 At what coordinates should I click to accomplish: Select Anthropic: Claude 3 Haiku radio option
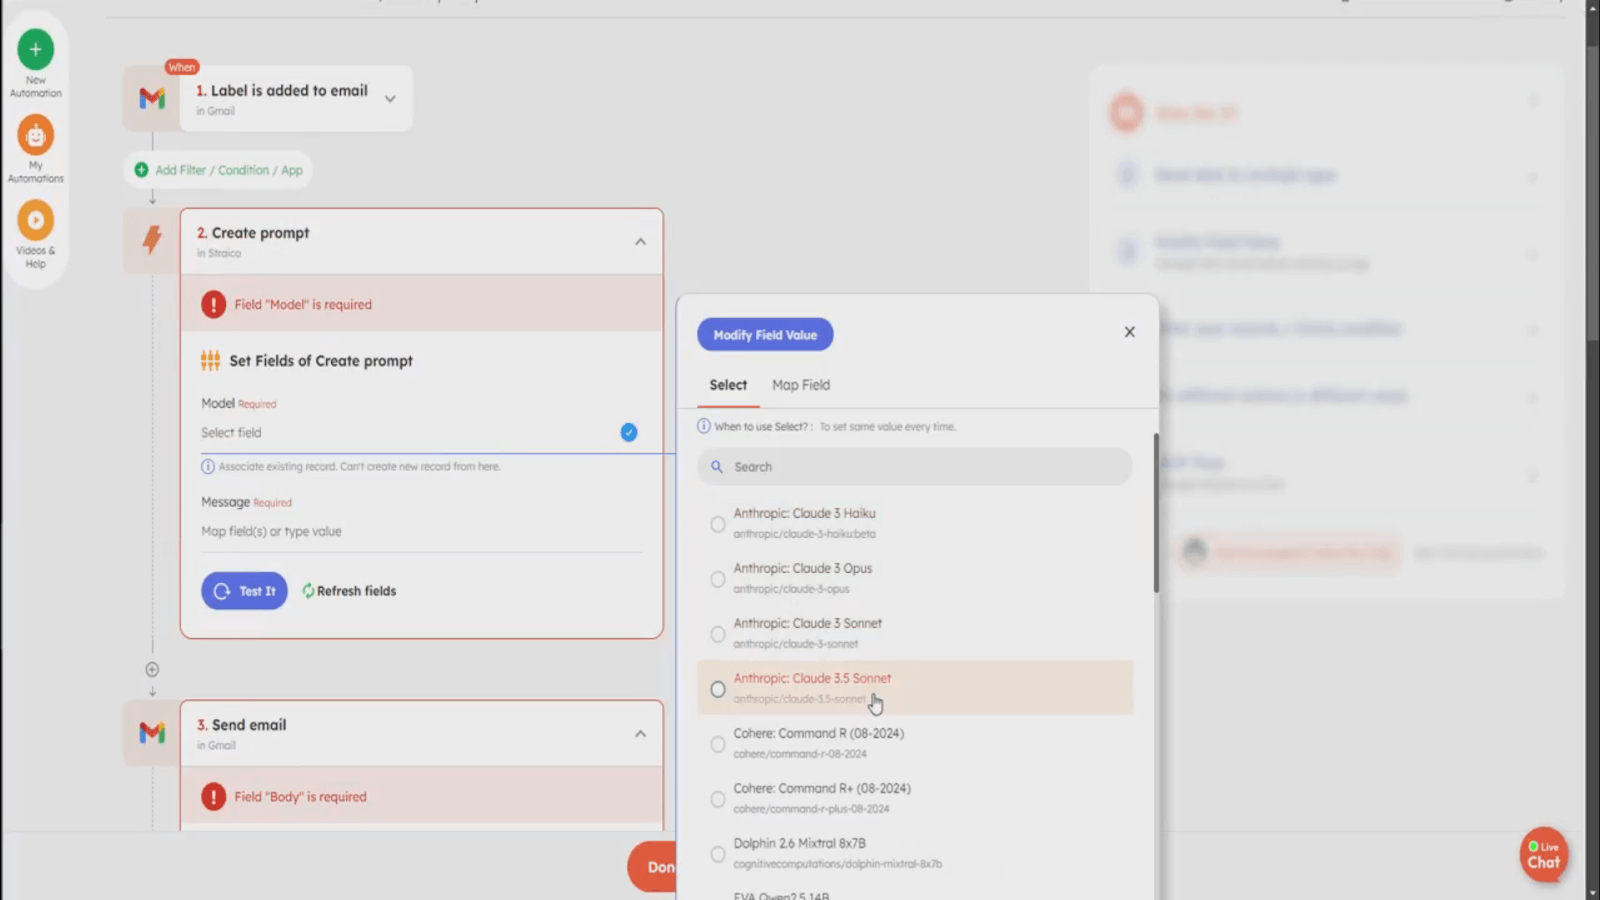pyautogui.click(x=718, y=524)
